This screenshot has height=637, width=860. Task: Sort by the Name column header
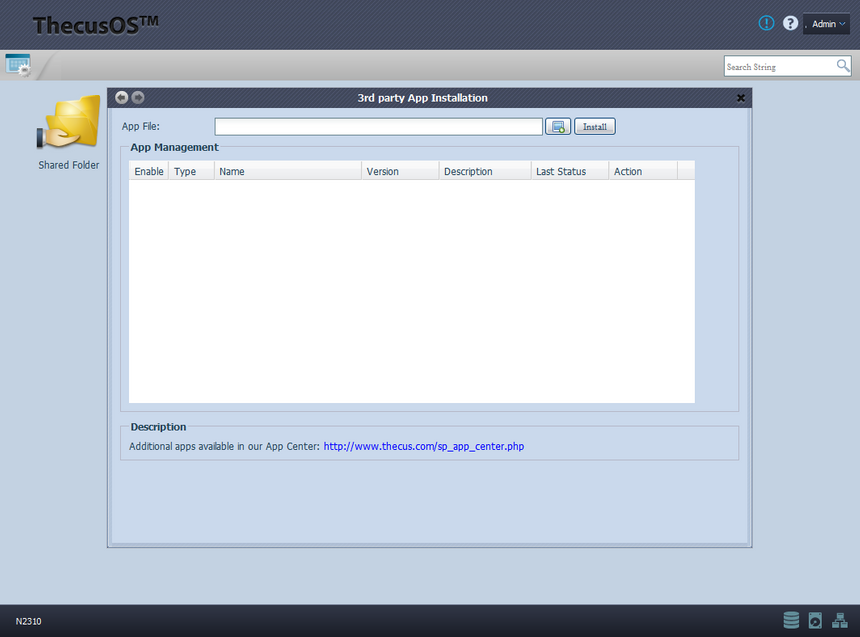(287, 171)
